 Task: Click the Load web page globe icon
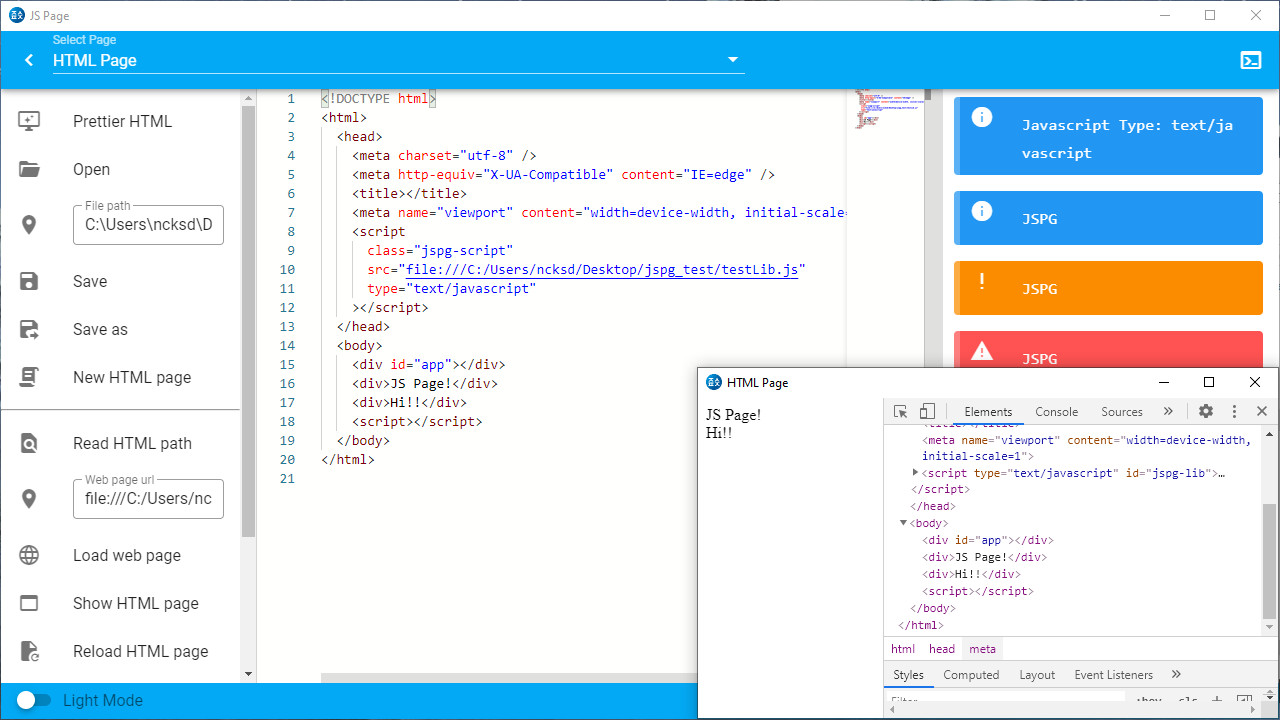pyautogui.click(x=29, y=555)
